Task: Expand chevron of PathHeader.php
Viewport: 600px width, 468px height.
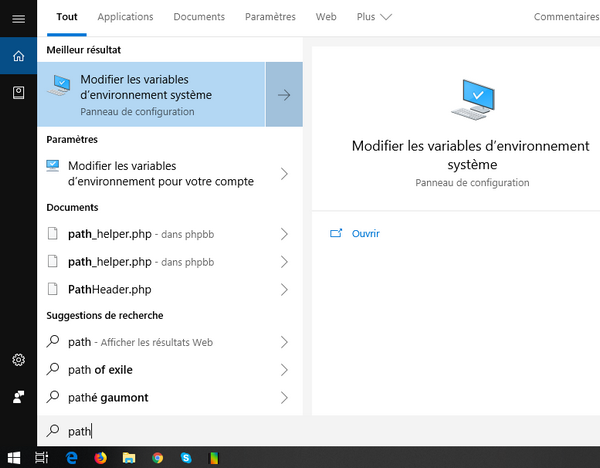Action: (x=284, y=290)
